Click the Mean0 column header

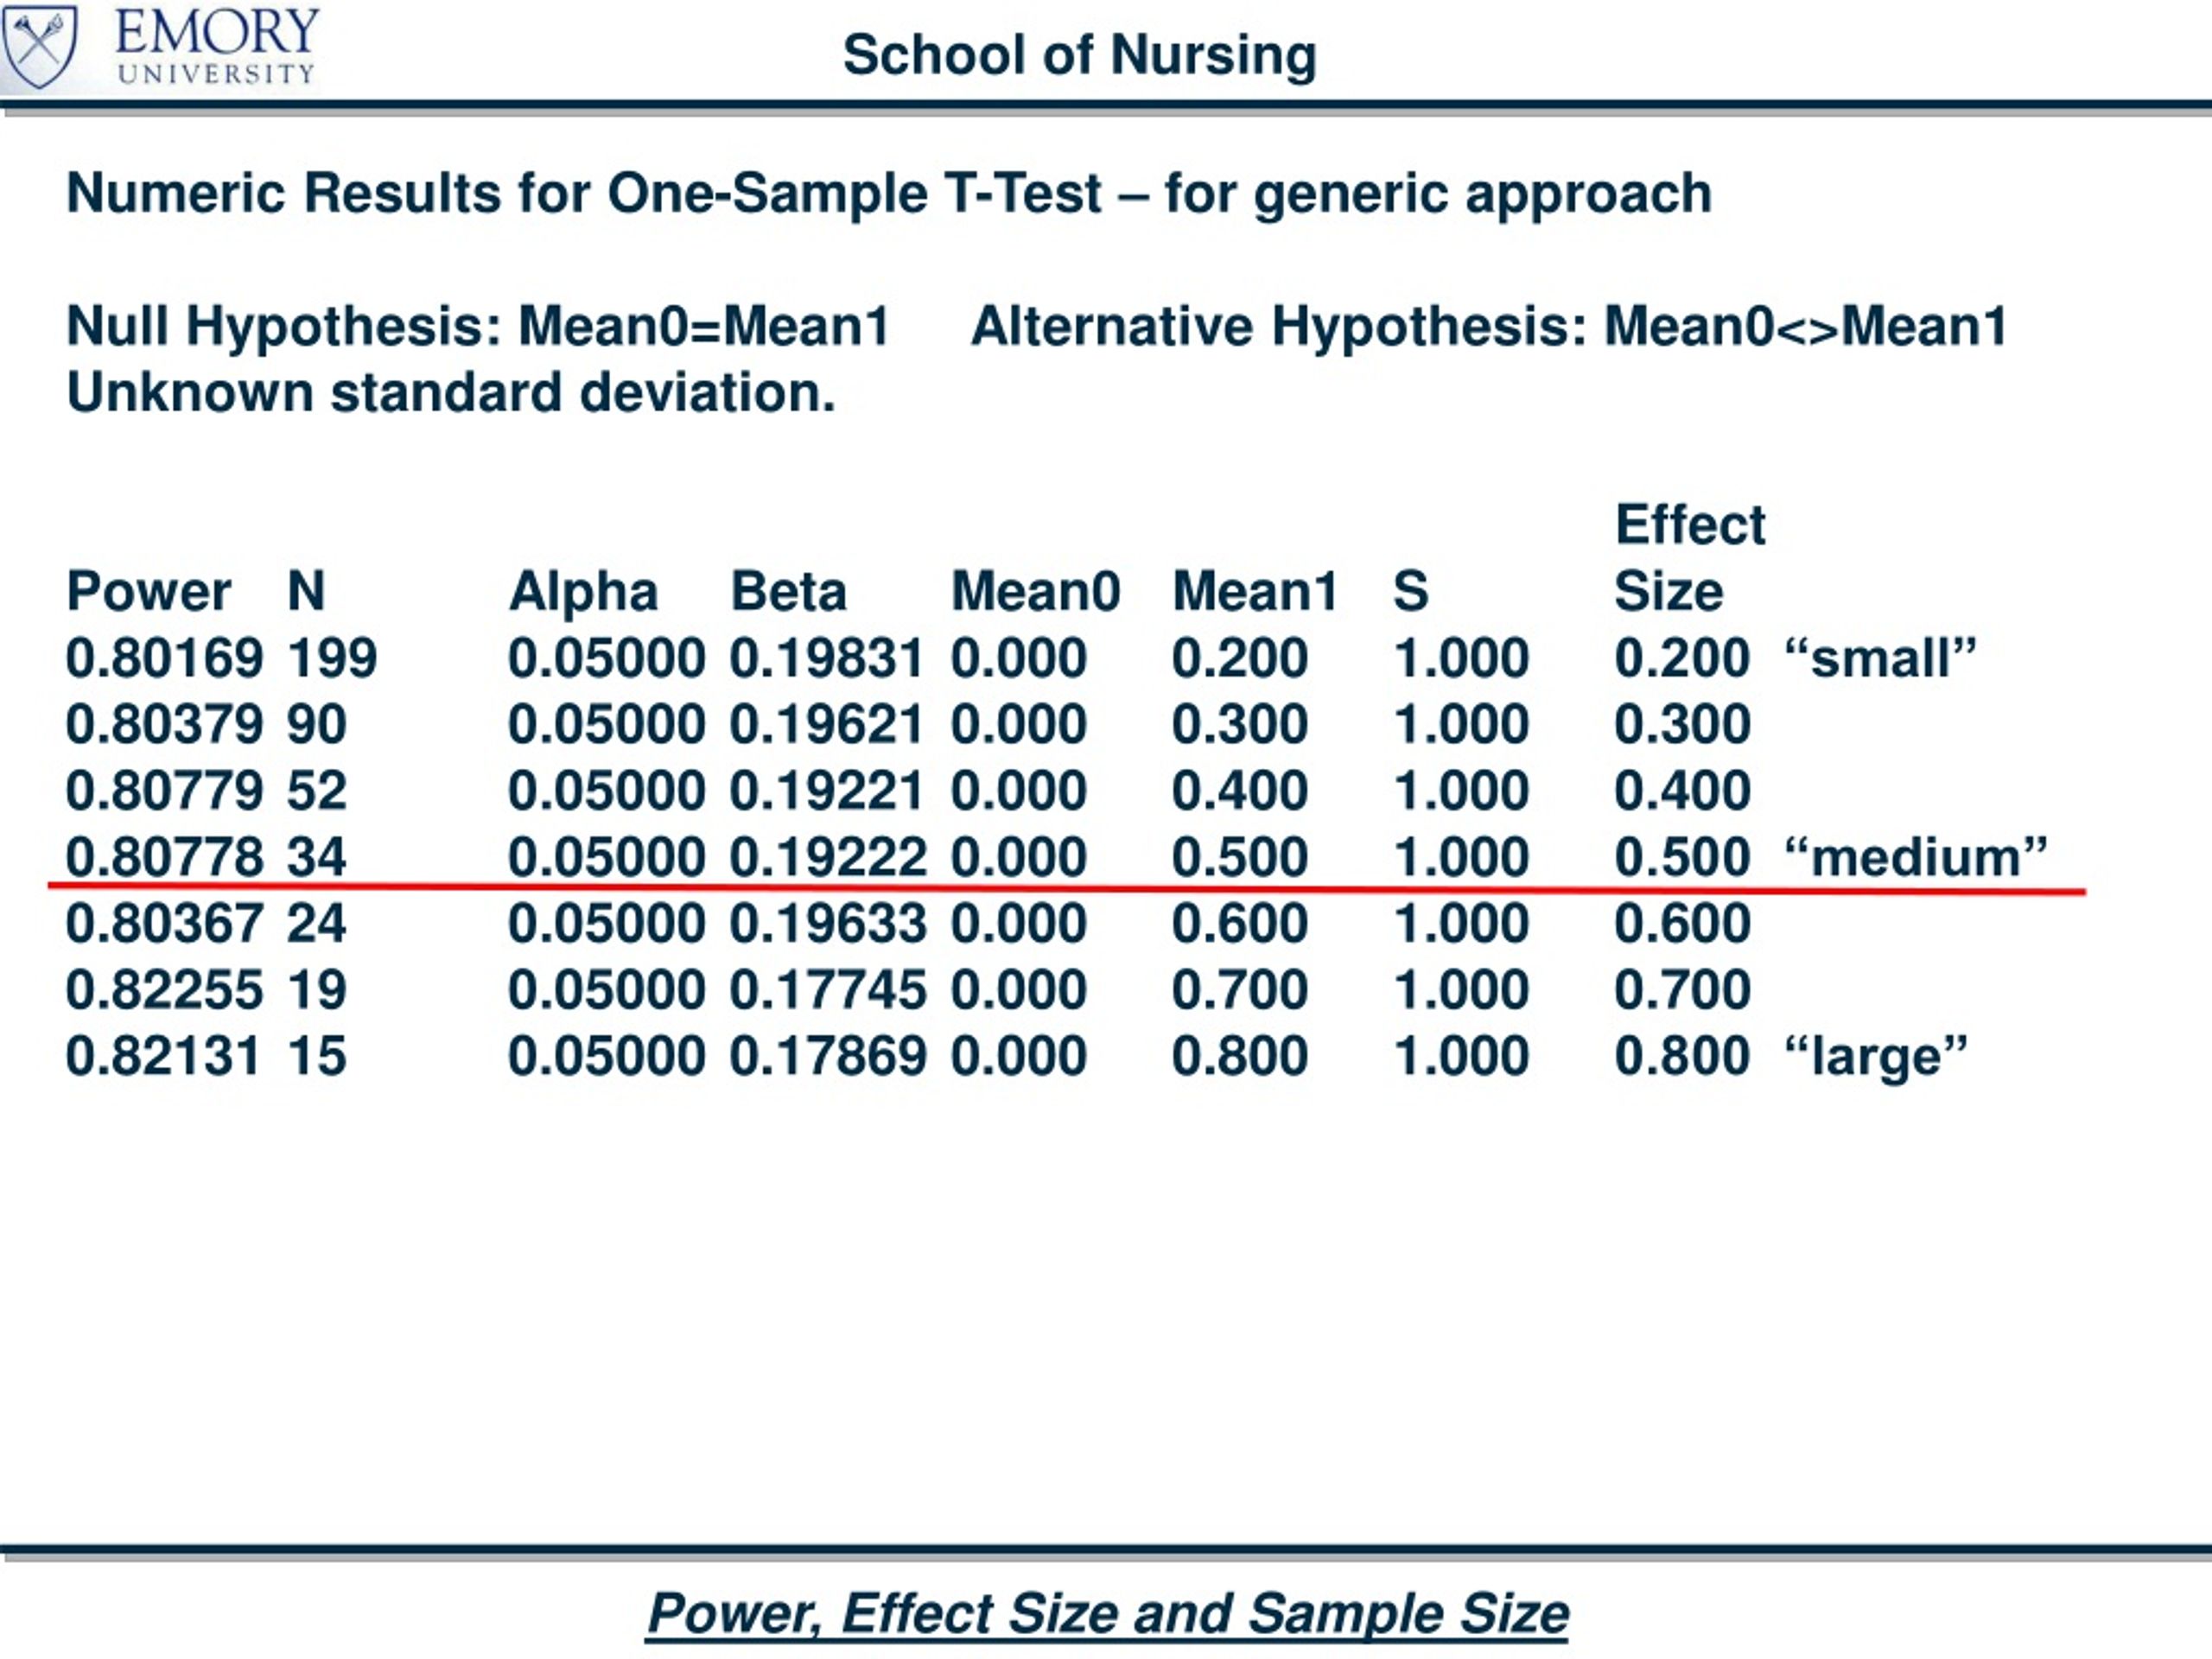1035,591
